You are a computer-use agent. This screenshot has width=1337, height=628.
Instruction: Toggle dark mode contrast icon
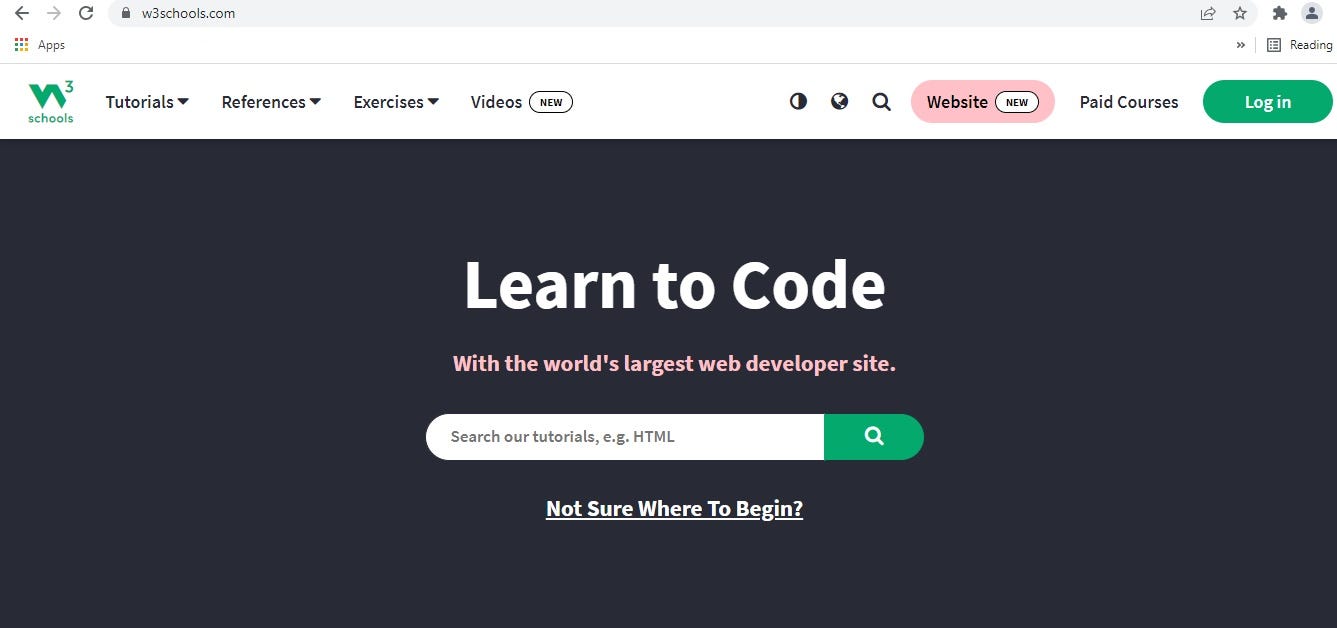[798, 101]
